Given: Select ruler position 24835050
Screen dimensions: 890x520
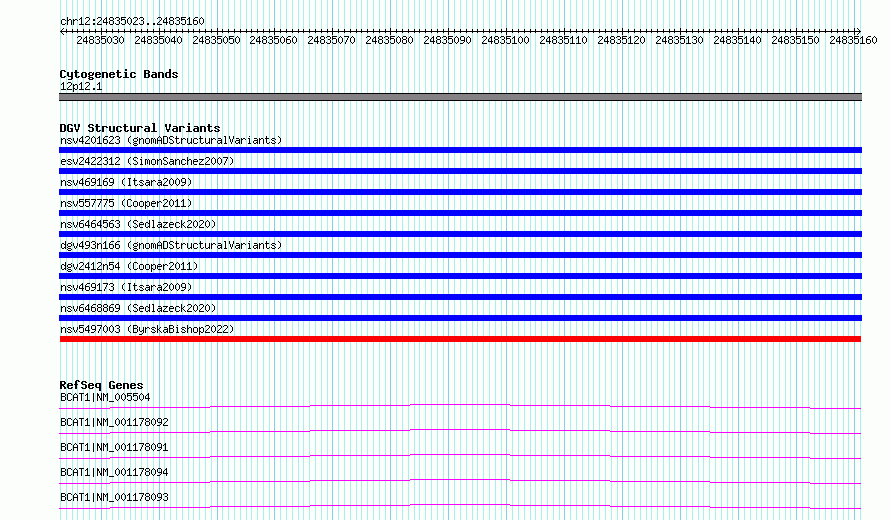Looking at the screenshot, I should point(216,40).
